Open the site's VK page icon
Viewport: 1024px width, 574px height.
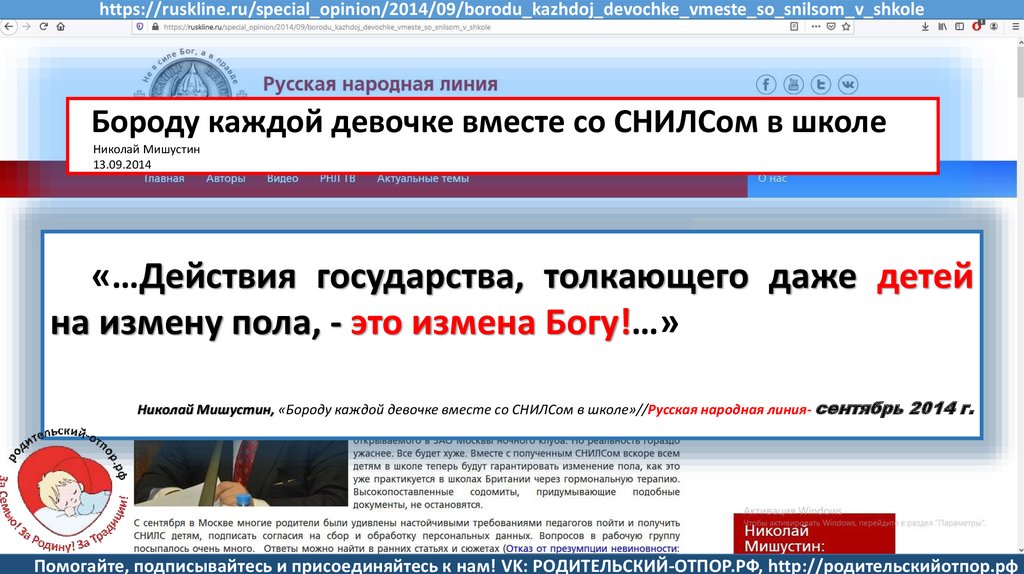click(848, 84)
